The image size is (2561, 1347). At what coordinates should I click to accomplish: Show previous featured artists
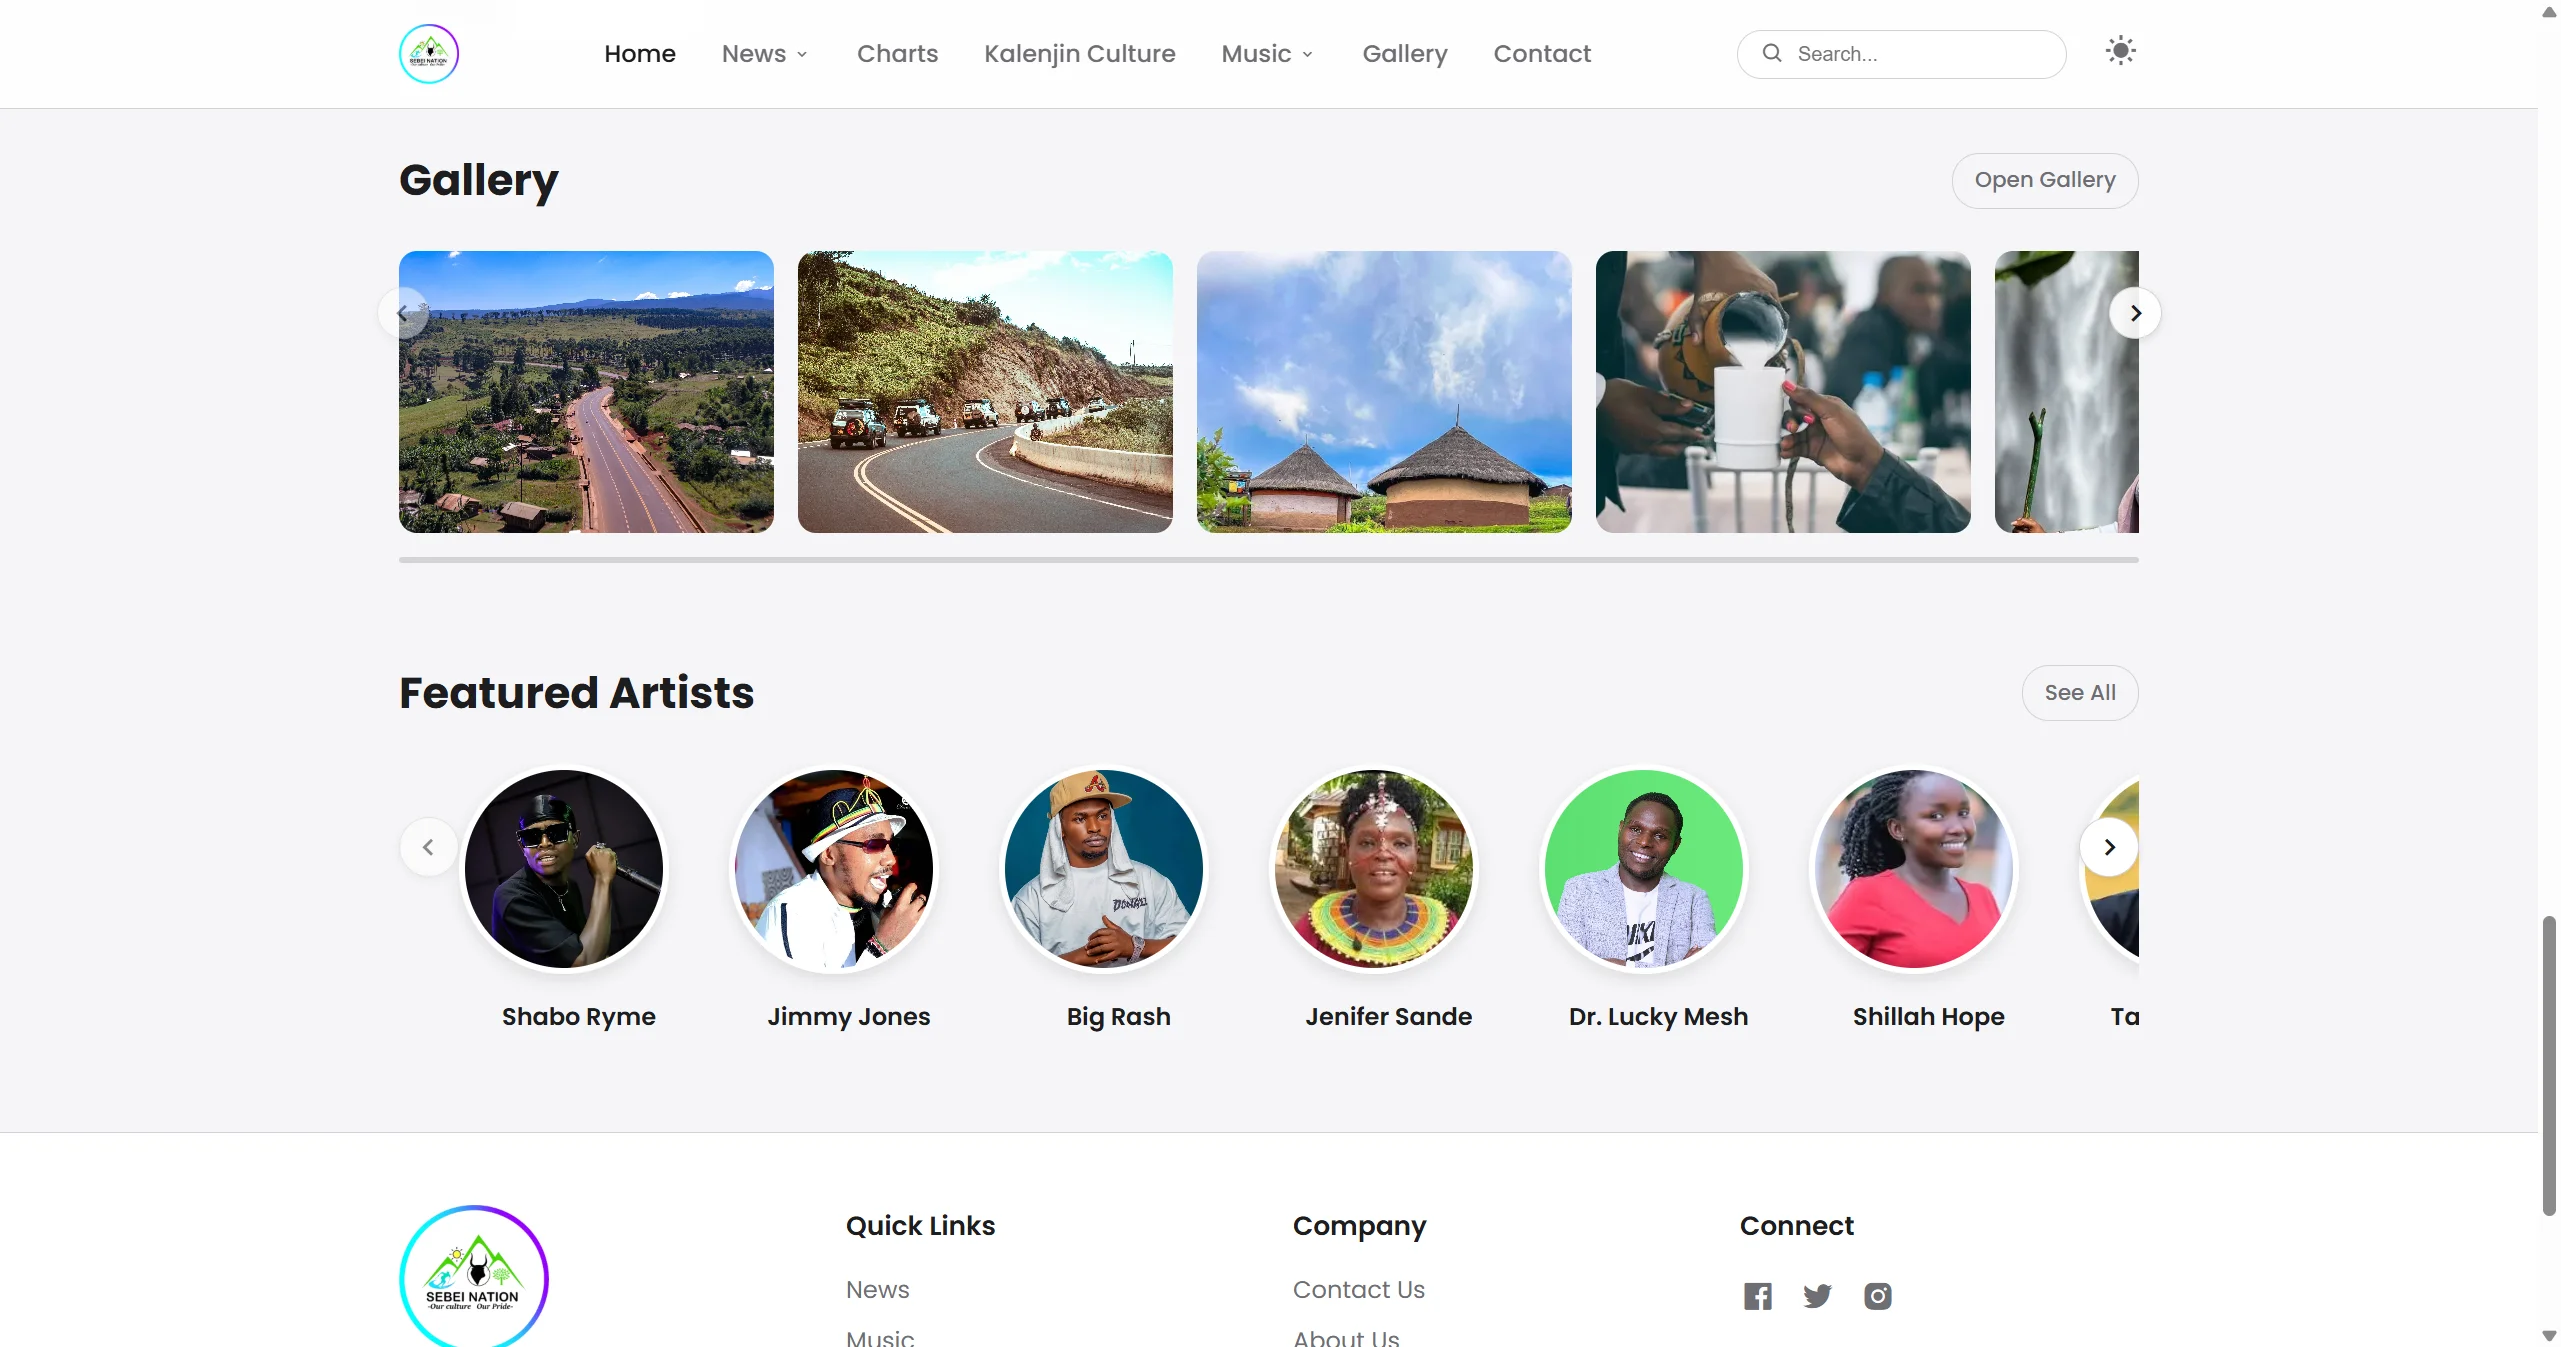428,847
